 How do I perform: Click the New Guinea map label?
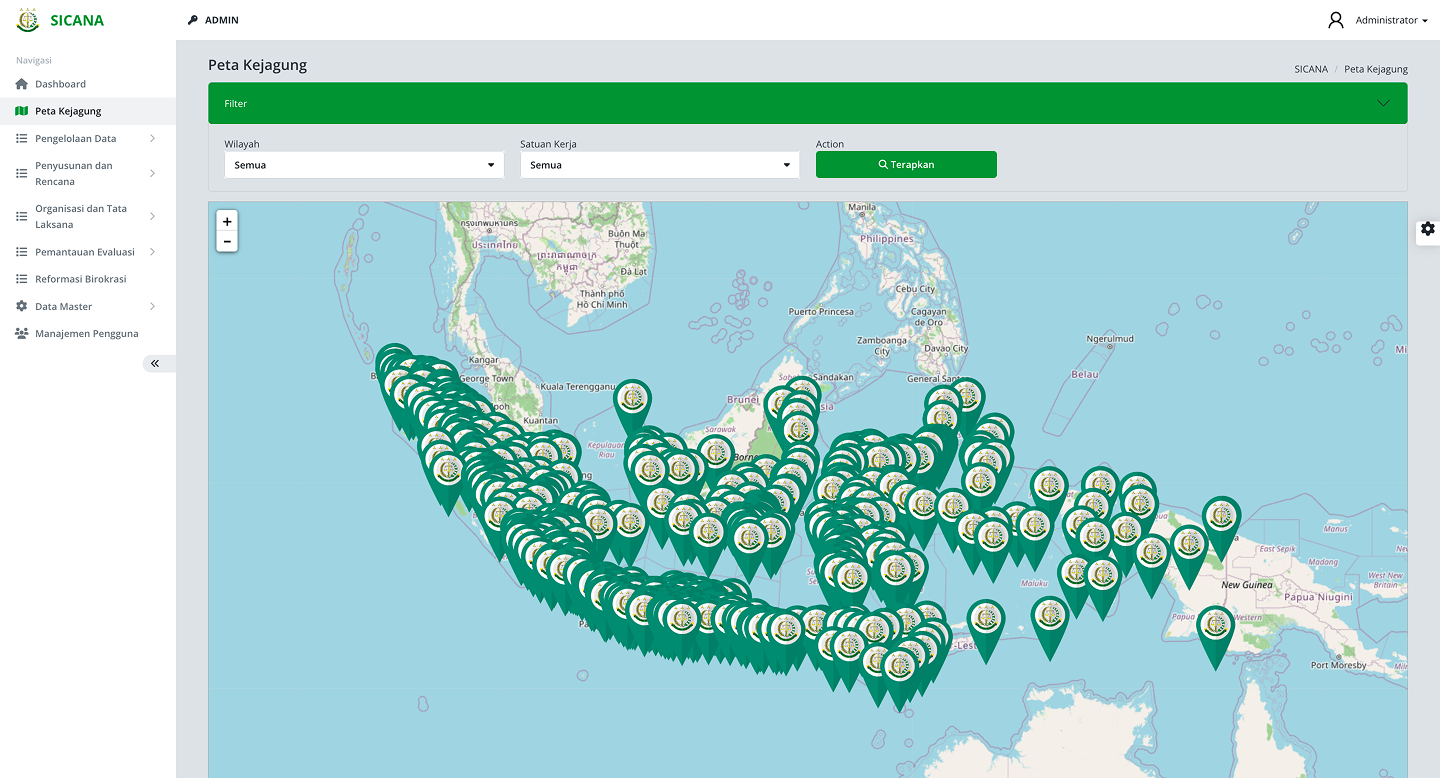1247,585
